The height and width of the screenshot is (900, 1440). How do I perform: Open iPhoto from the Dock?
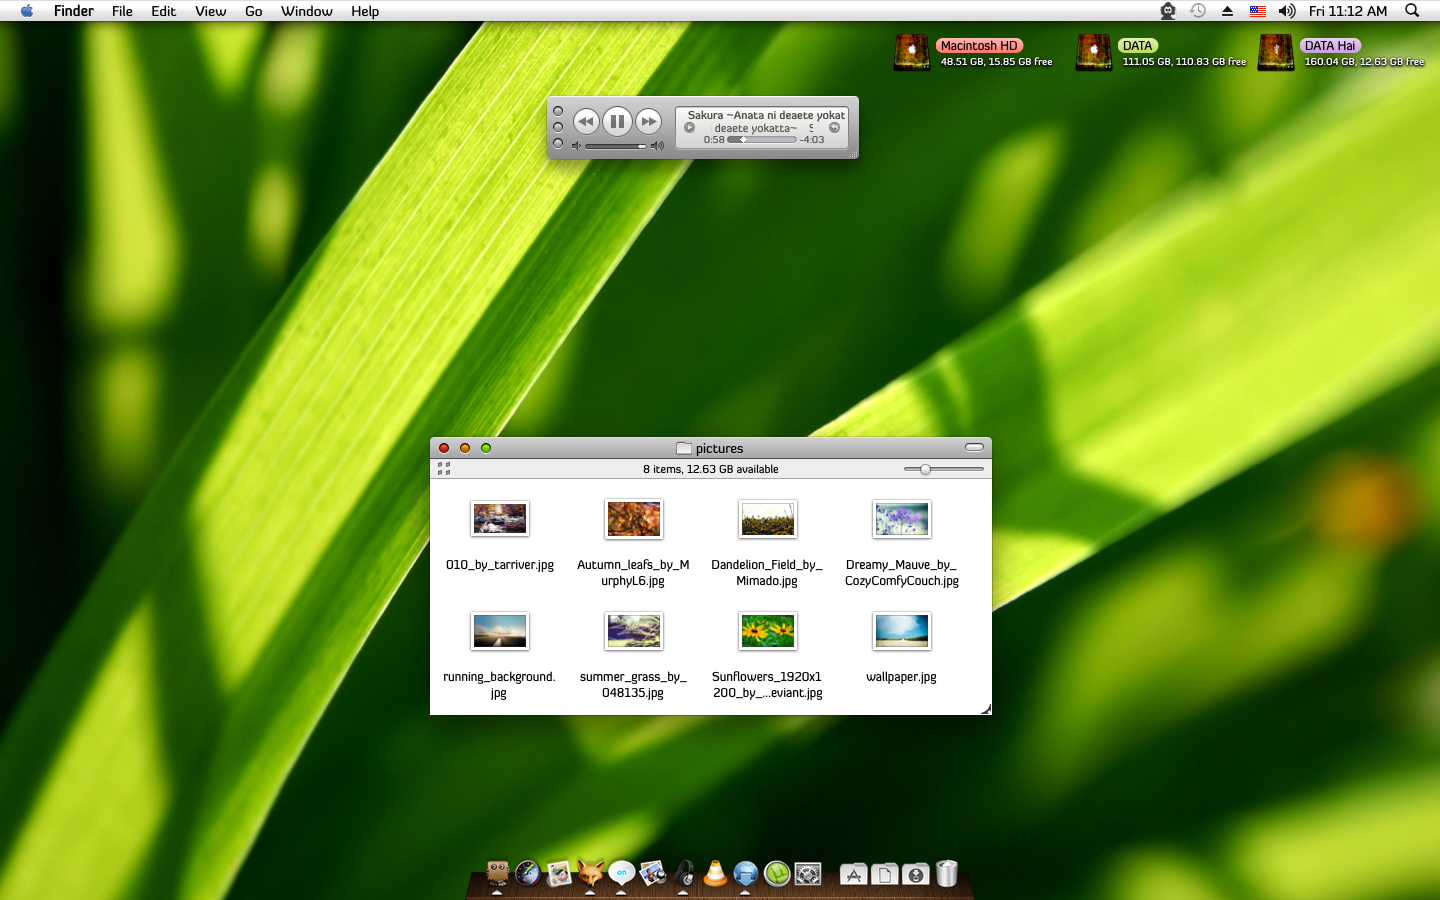point(652,873)
